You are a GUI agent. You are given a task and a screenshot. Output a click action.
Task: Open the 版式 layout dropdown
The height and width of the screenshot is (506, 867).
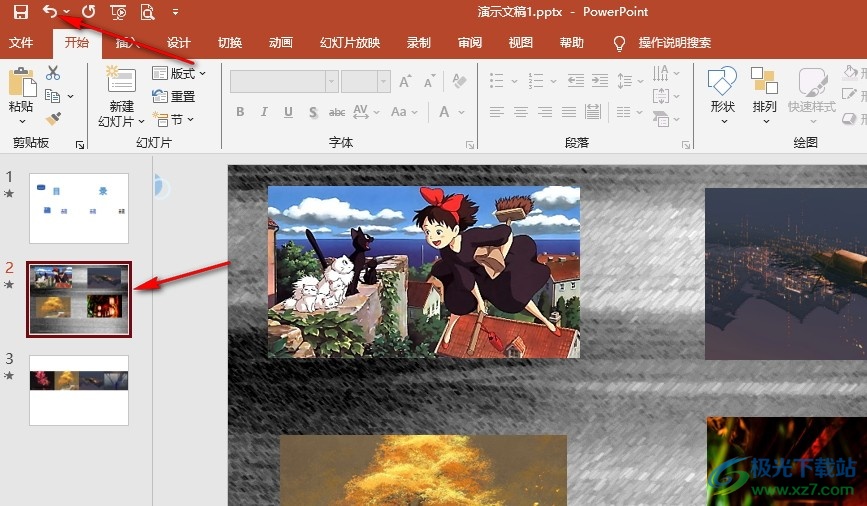pos(179,73)
